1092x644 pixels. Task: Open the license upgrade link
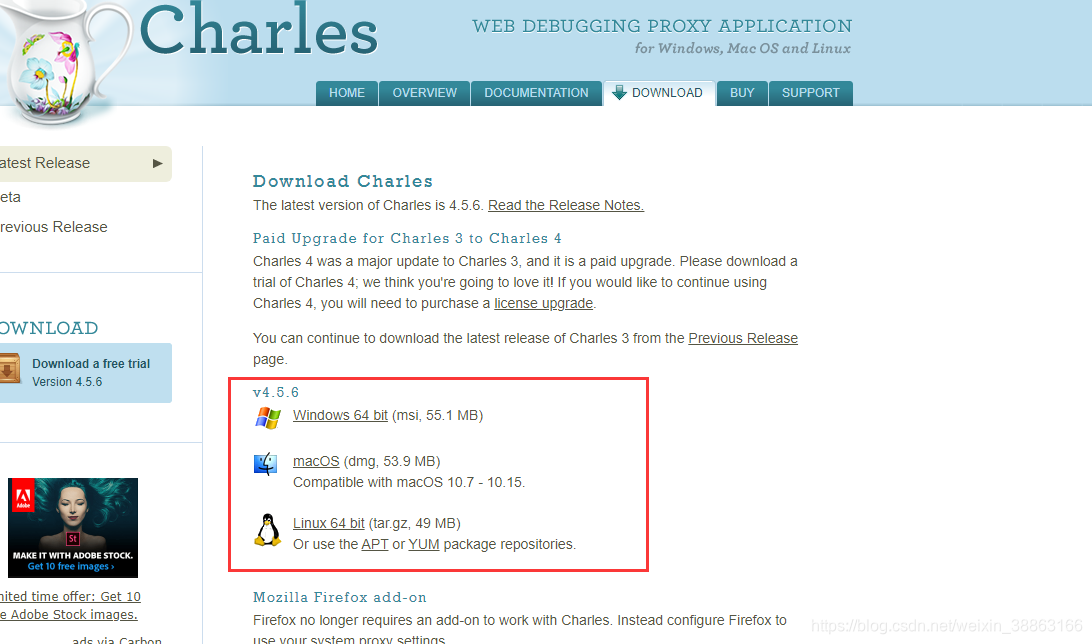543,304
